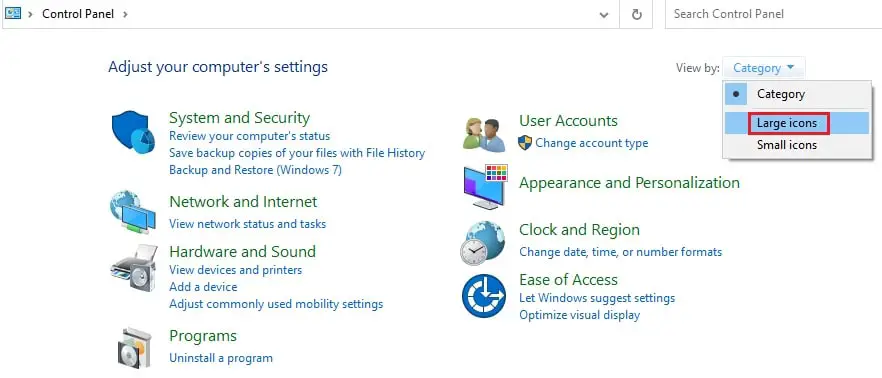Open the User Accounts people icon

484,135
